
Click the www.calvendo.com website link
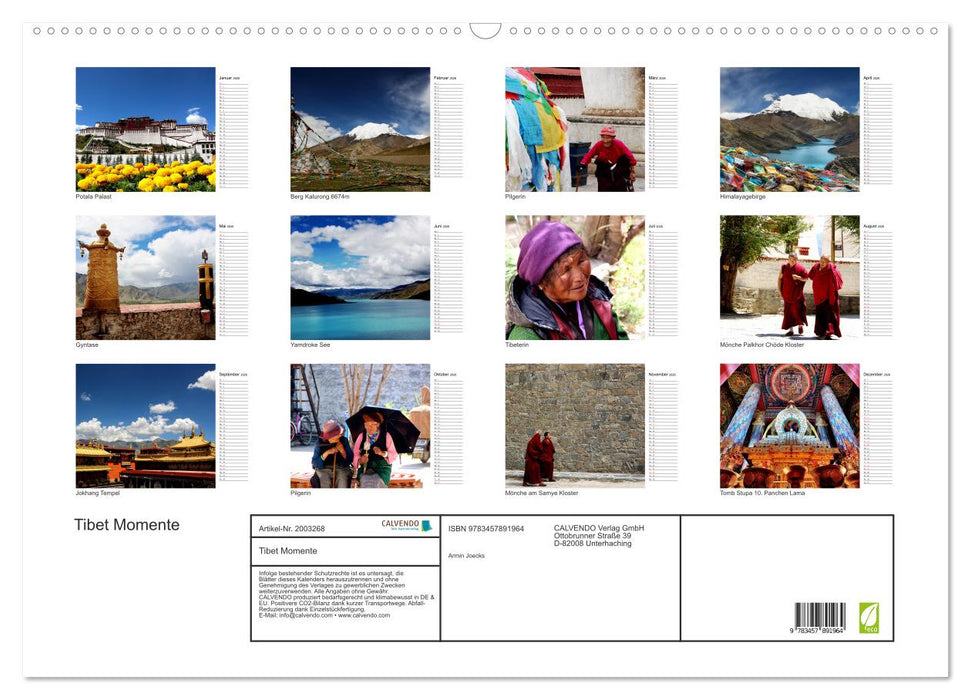[365, 614]
